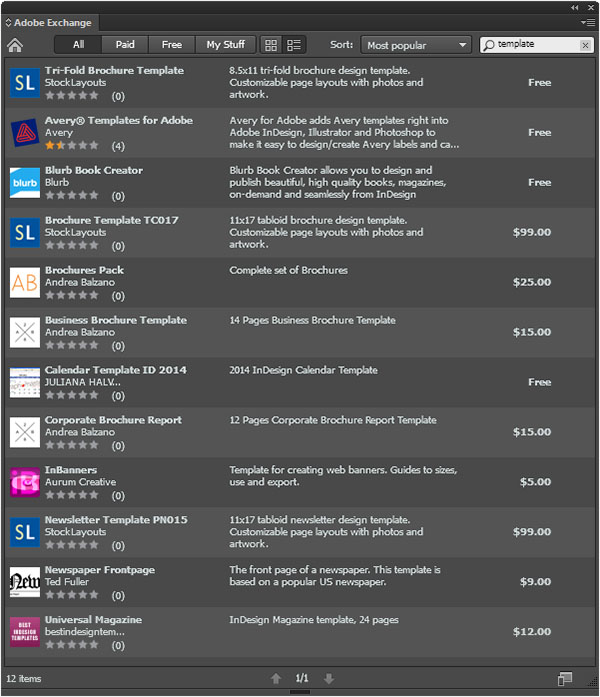Click the $99.00 Newsletter Template PN015 price
The height and width of the screenshot is (697, 600).
tap(532, 532)
